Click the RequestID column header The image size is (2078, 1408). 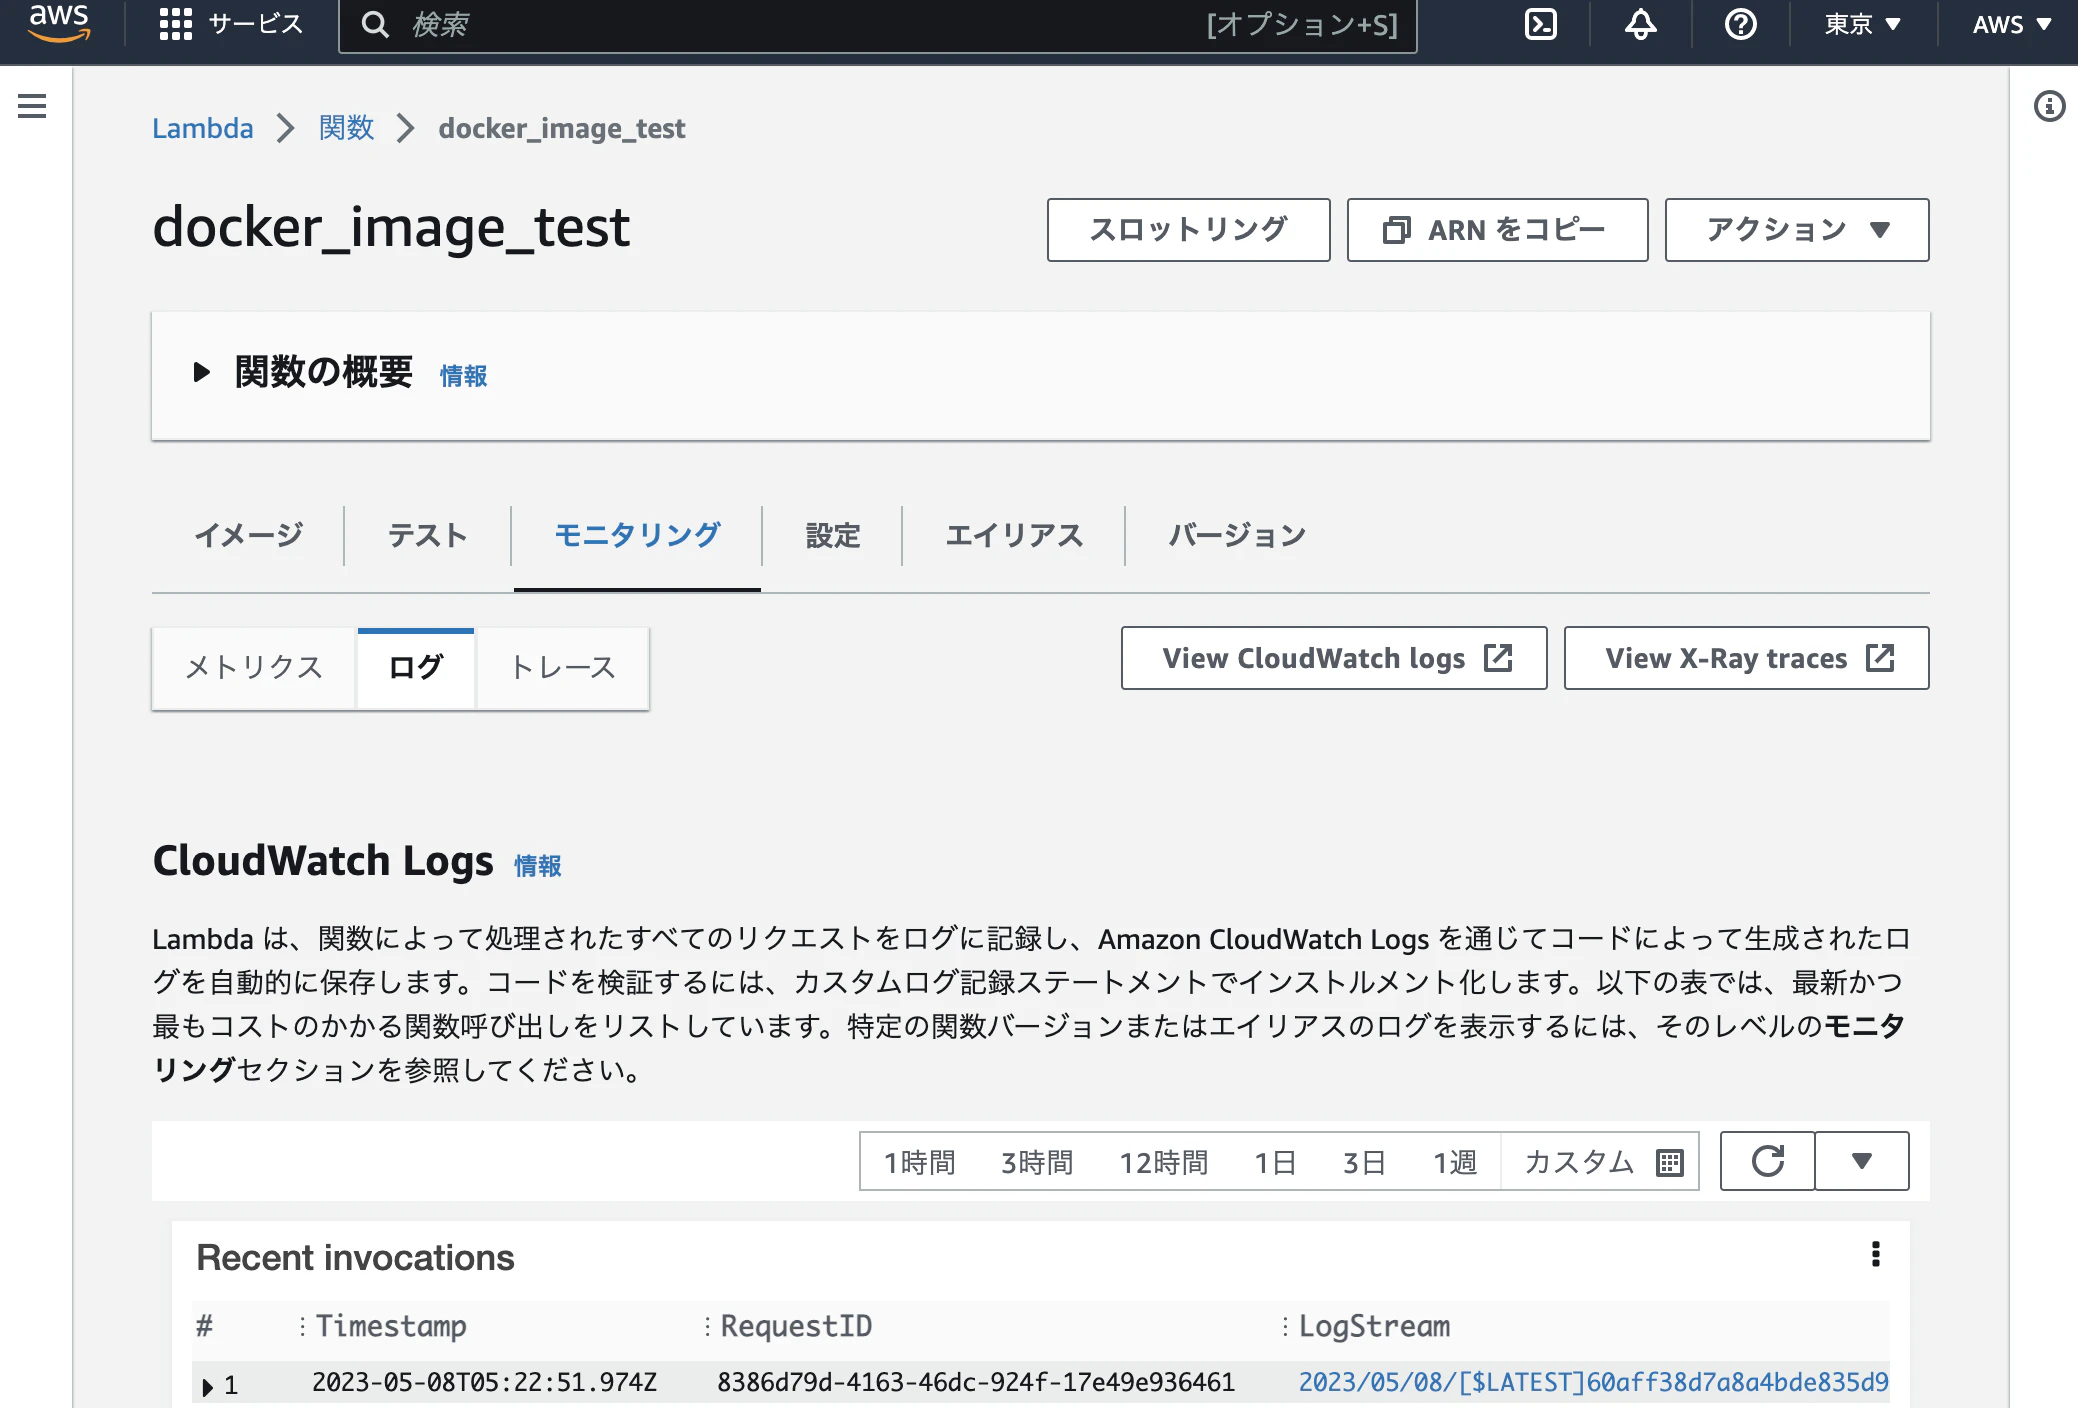[796, 1326]
